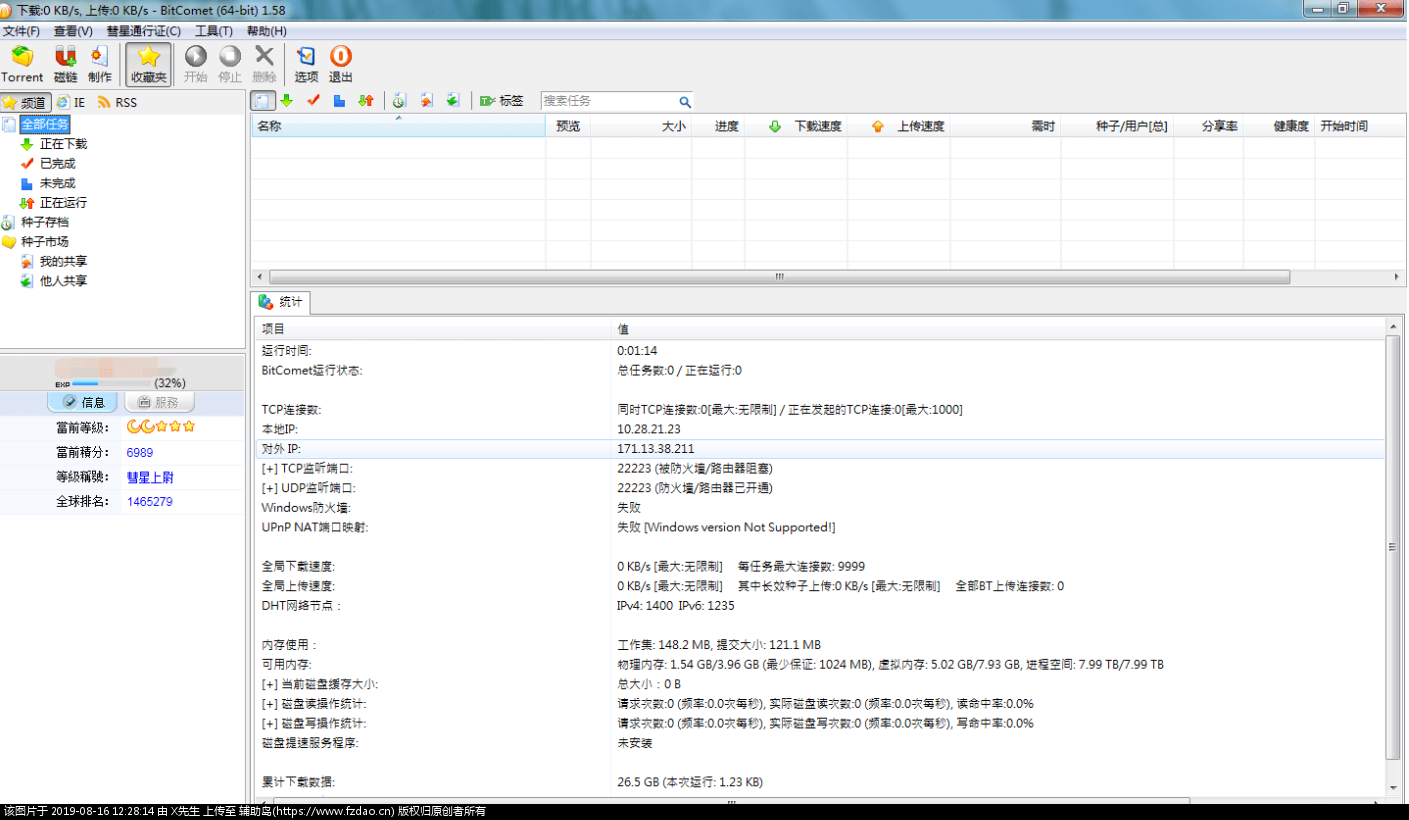Filter by completed red checkmark icon
1409x820 pixels.
pyautogui.click(x=313, y=101)
